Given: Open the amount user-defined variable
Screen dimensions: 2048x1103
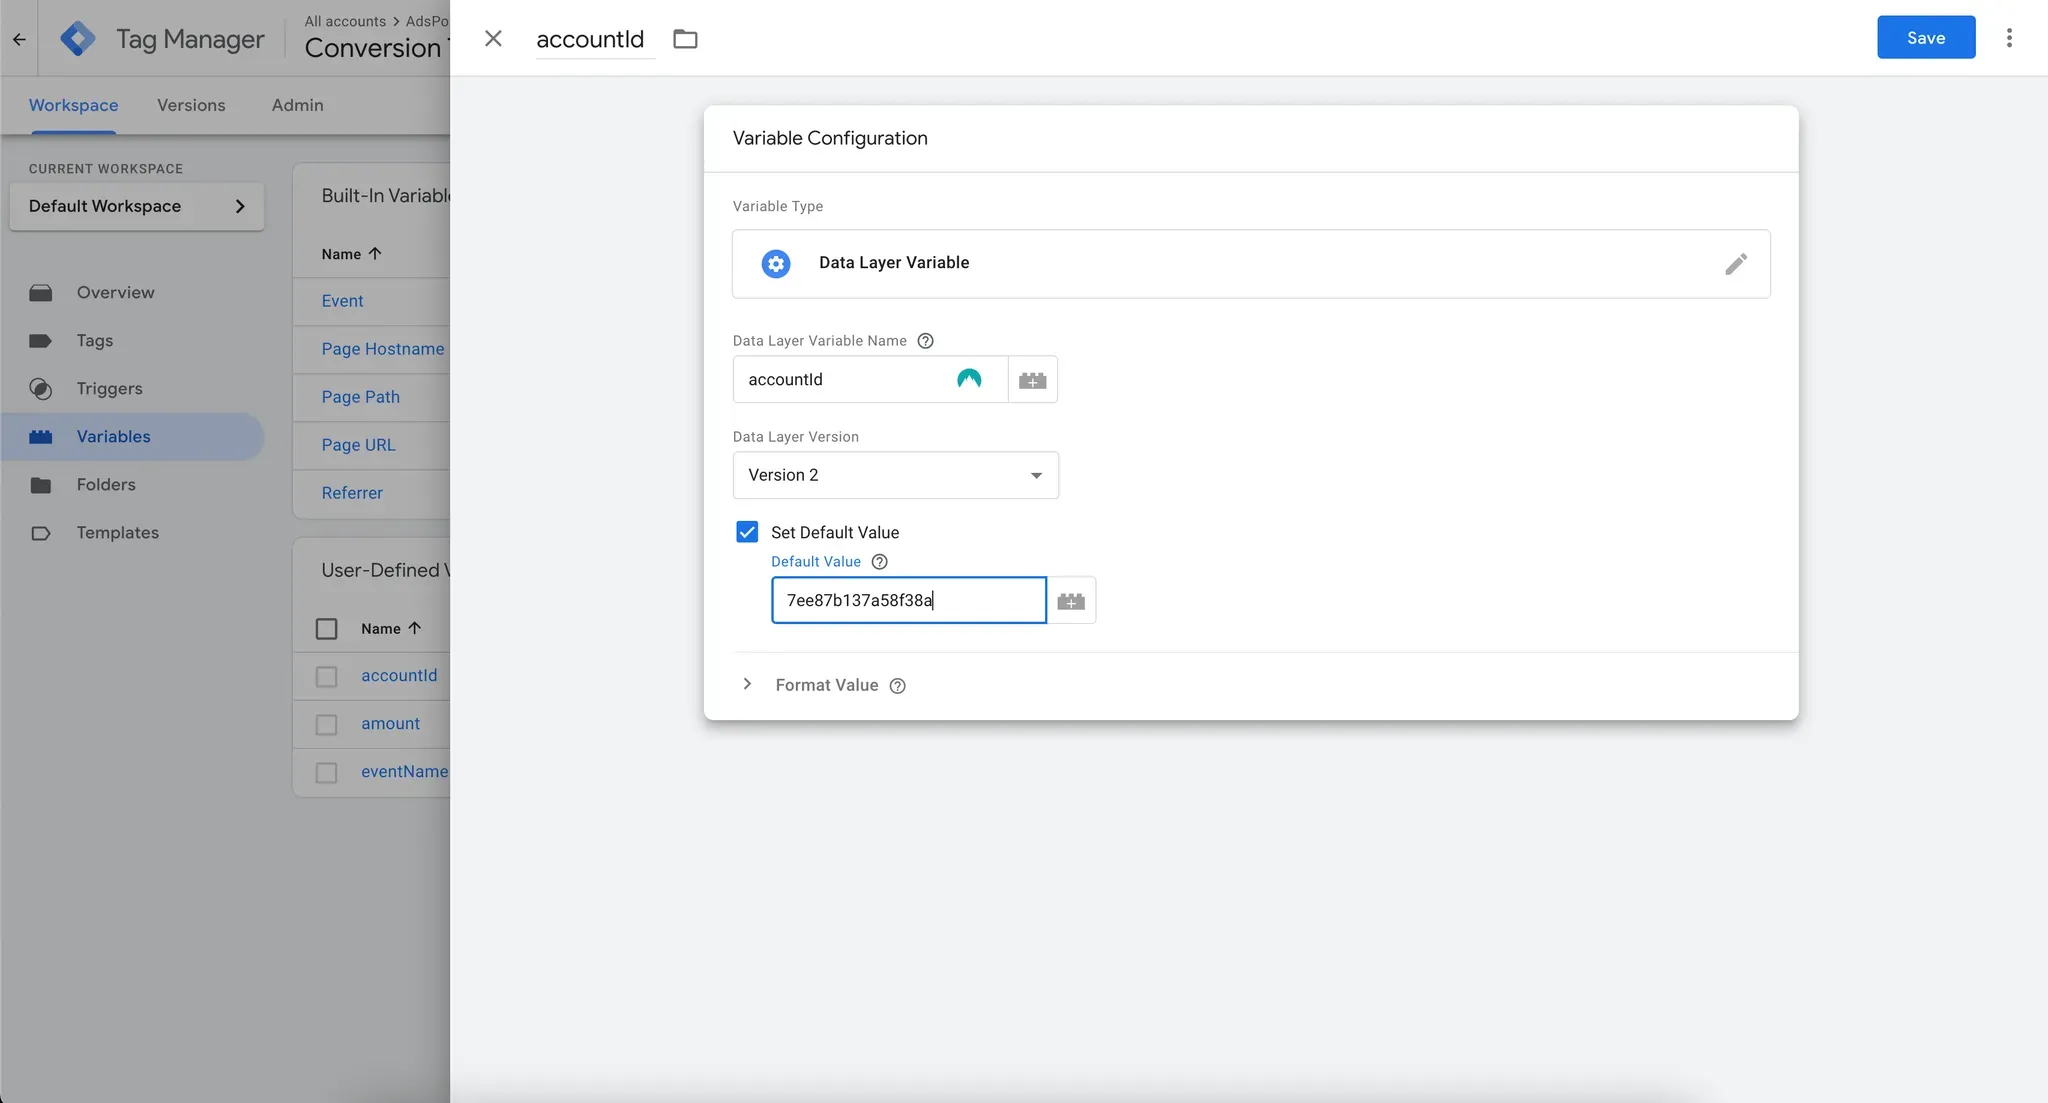Looking at the screenshot, I should [390, 724].
